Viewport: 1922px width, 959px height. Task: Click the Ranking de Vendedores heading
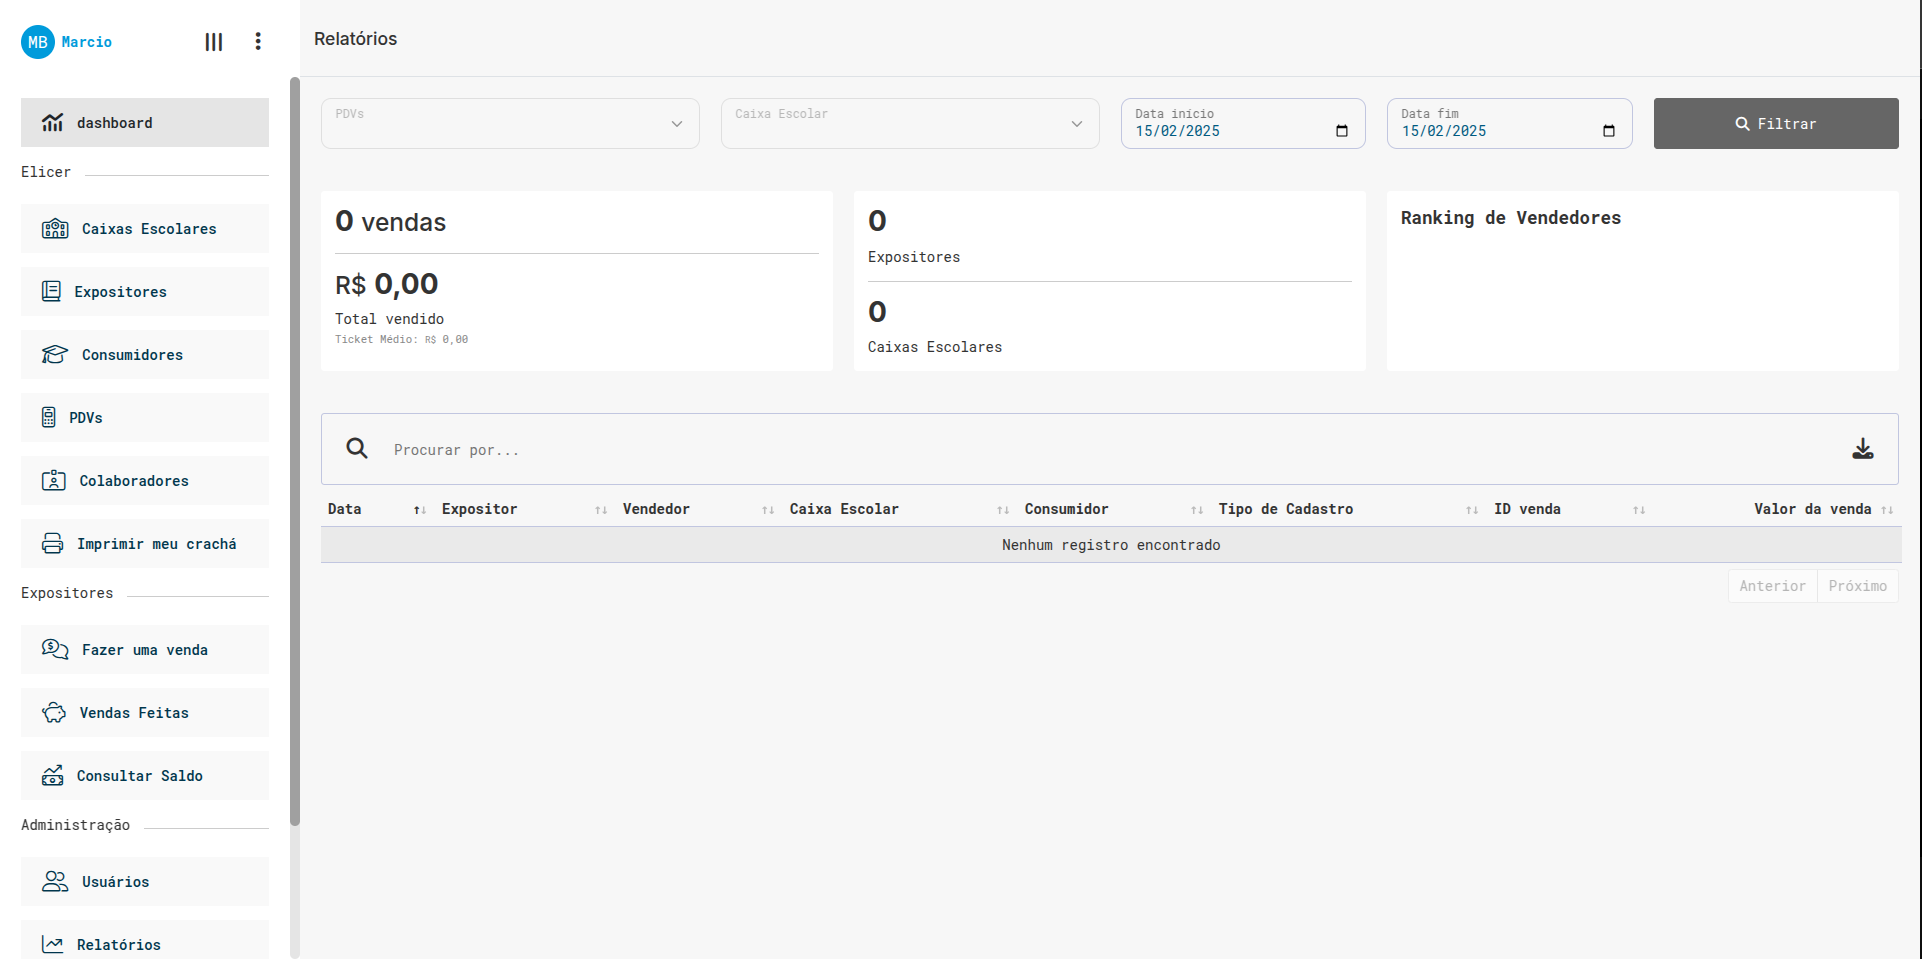click(1510, 218)
